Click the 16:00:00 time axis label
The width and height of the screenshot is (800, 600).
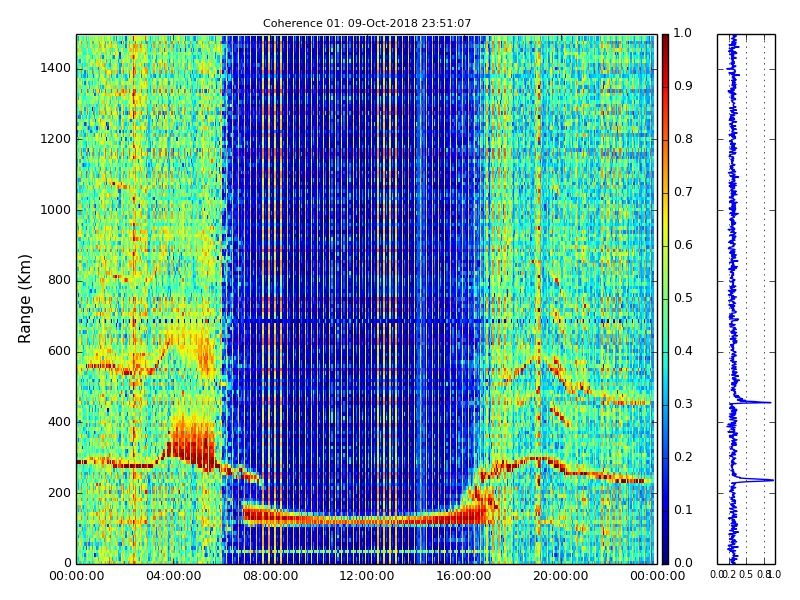464,577
